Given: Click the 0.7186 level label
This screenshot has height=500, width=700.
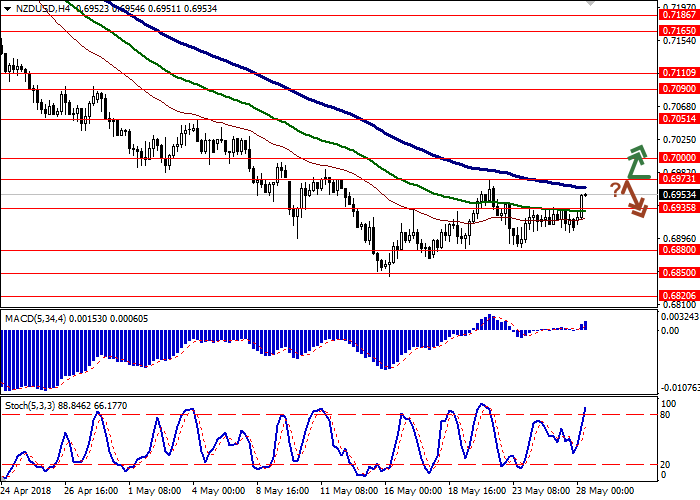Looking at the screenshot, I should click(676, 16).
